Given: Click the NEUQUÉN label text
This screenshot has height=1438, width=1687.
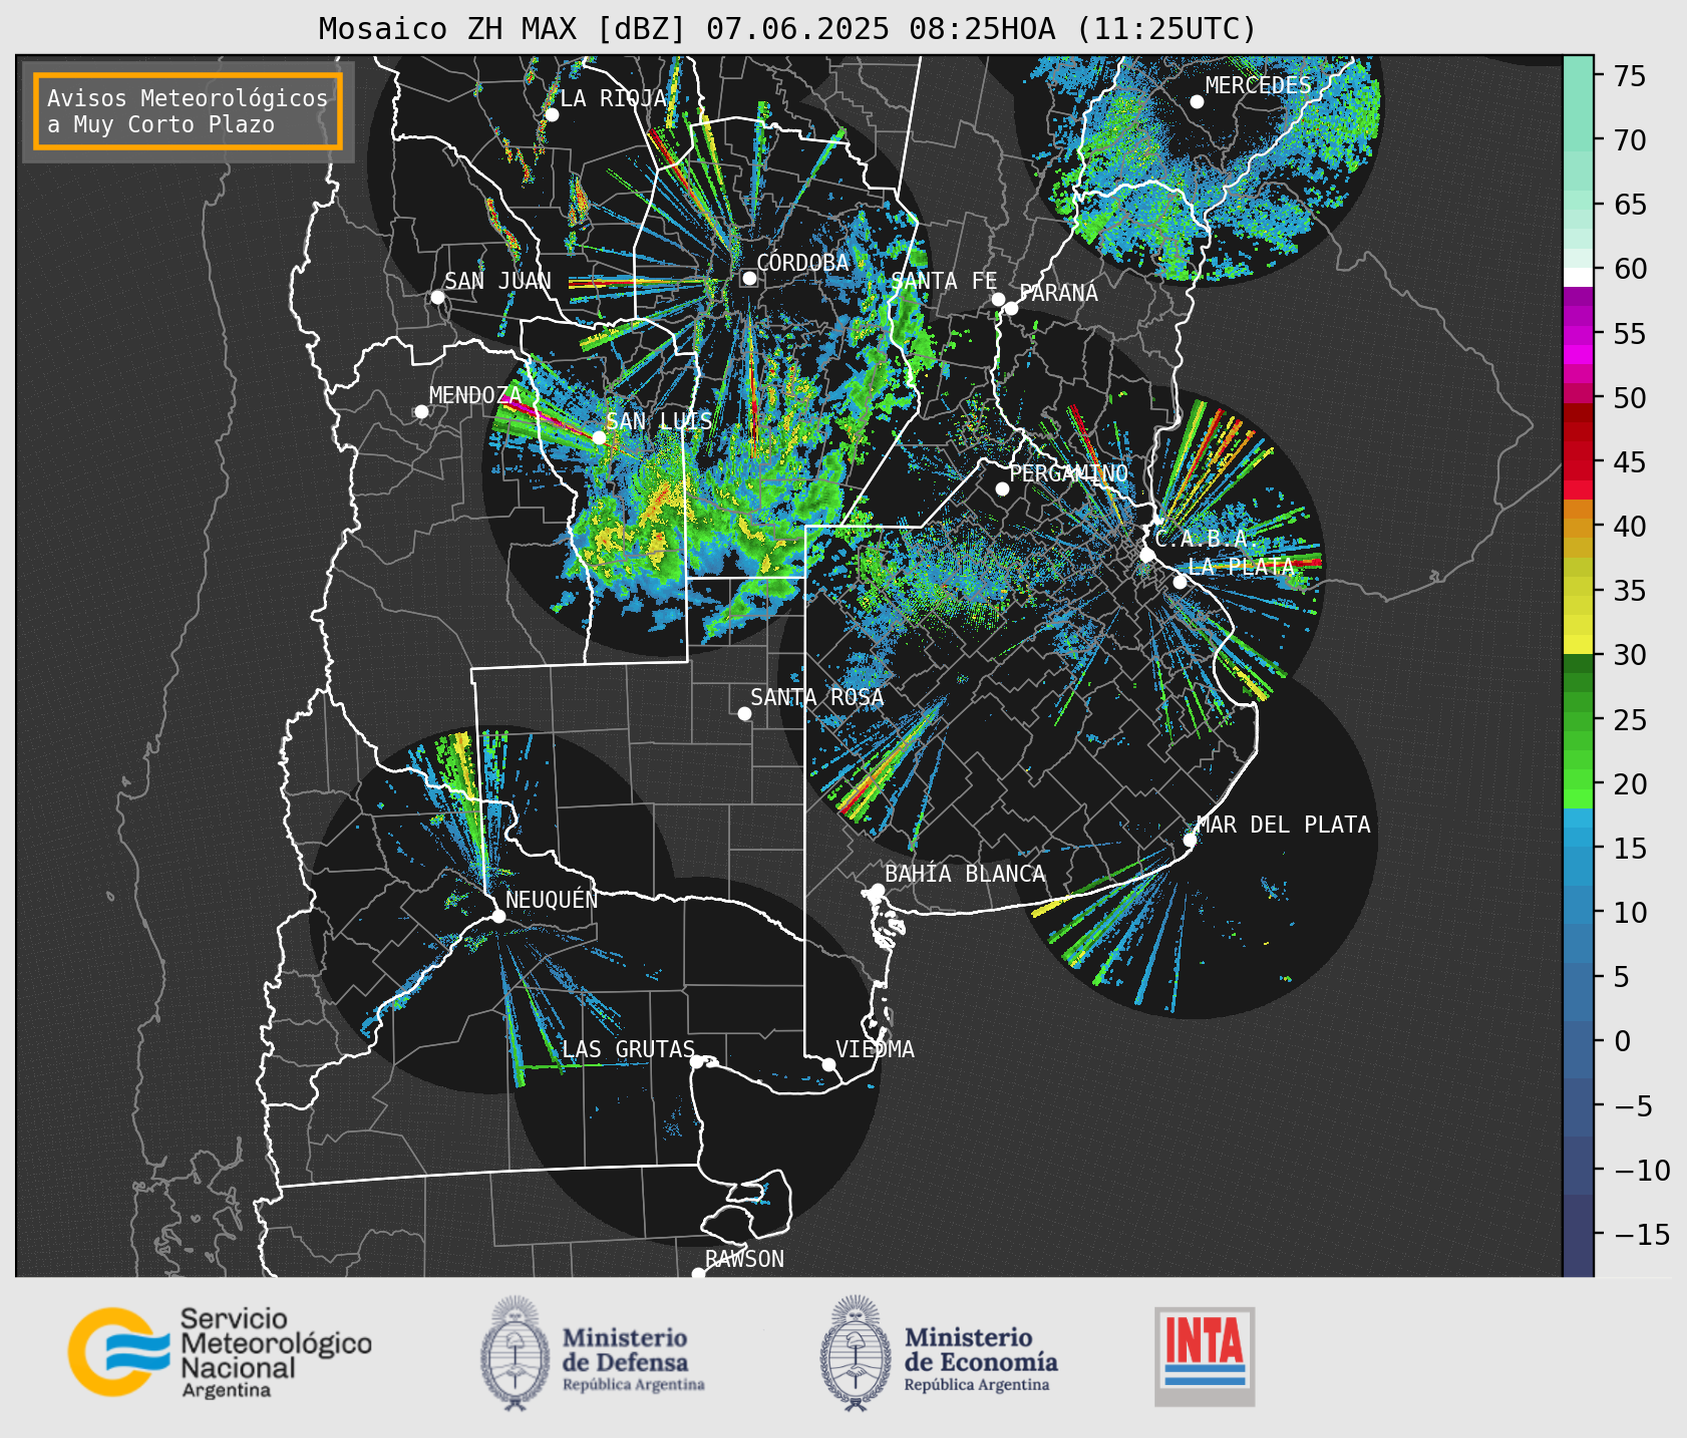Looking at the screenshot, I should [551, 899].
